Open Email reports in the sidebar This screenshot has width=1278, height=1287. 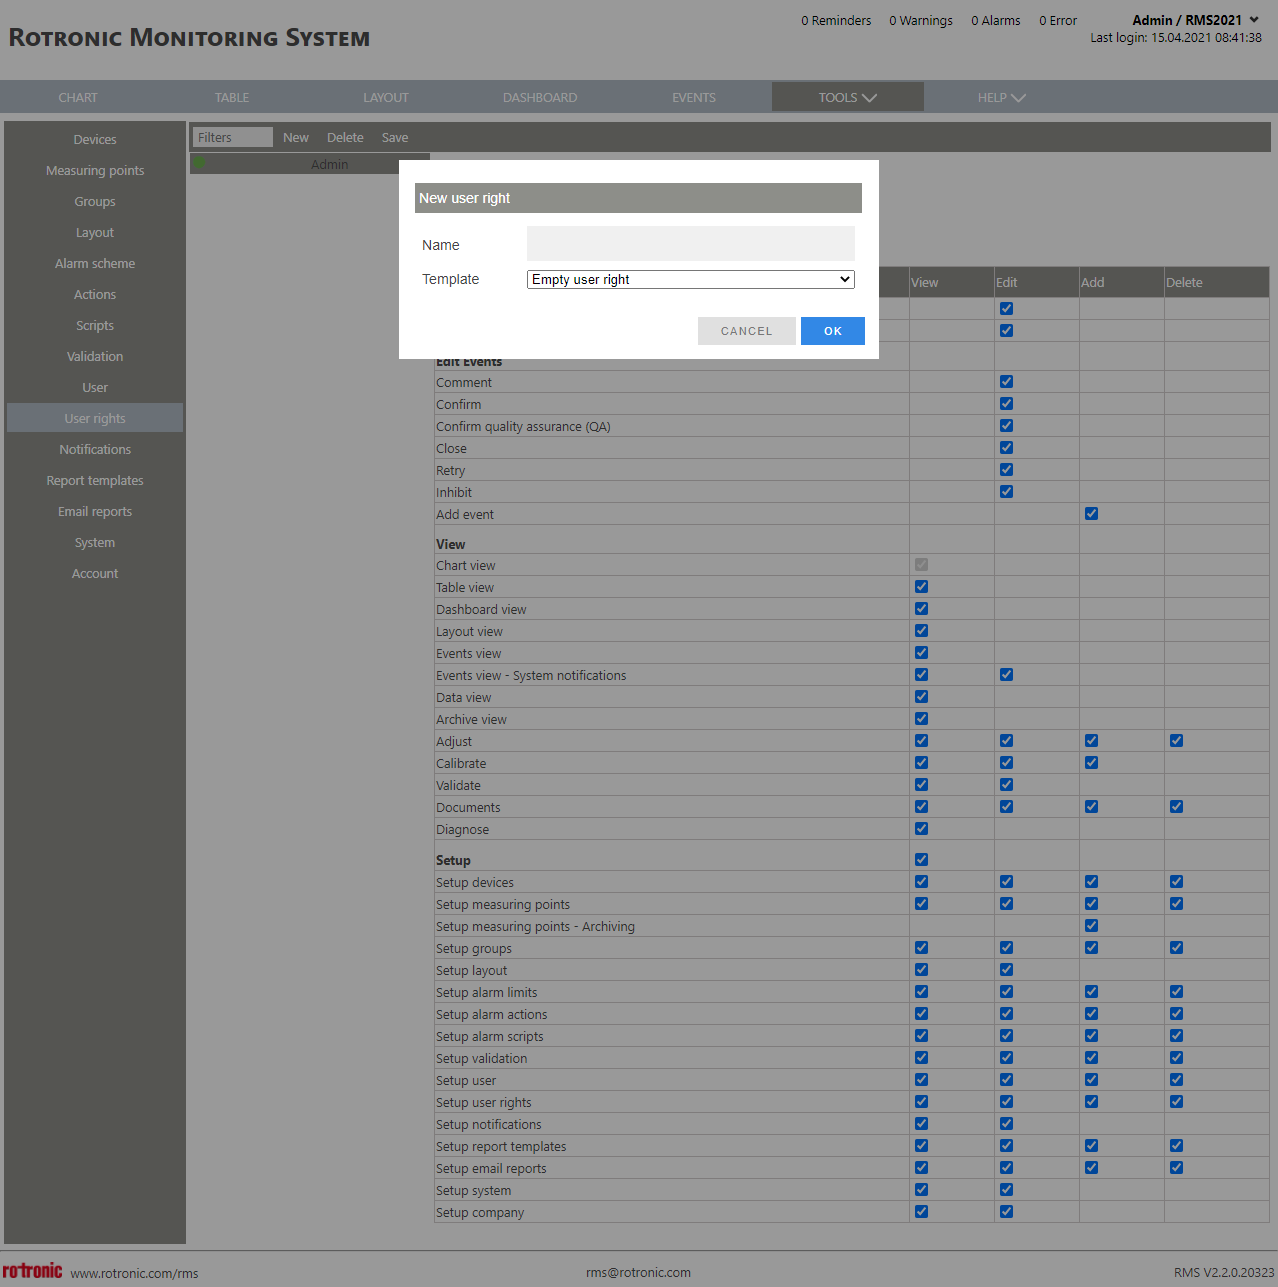(x=95, y=511)
